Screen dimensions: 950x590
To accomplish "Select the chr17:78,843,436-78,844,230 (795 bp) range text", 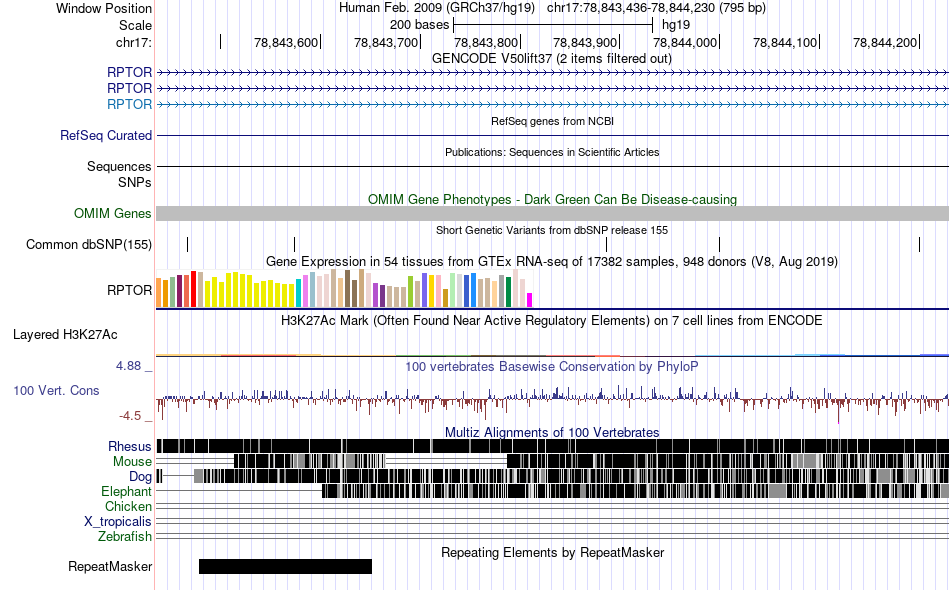I will pos(656,8).
